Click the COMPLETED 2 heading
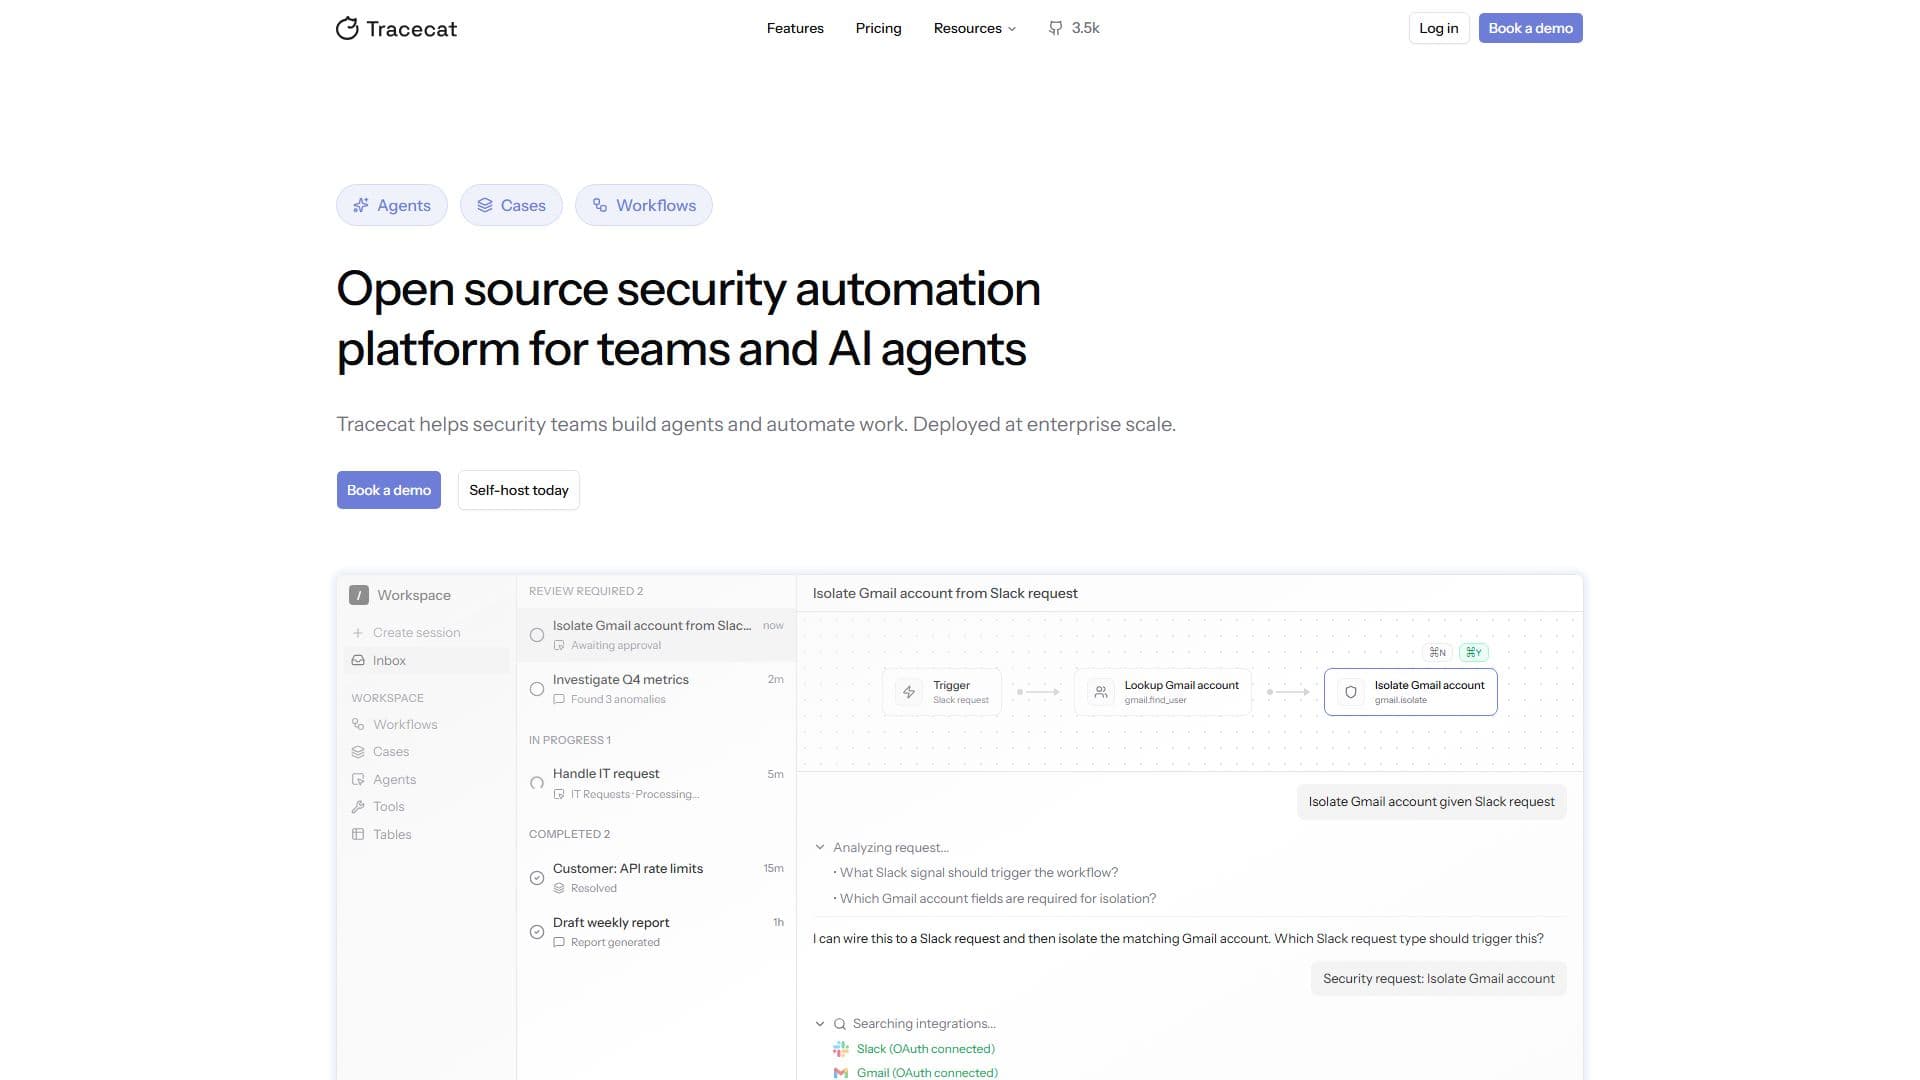 (569, 834)
